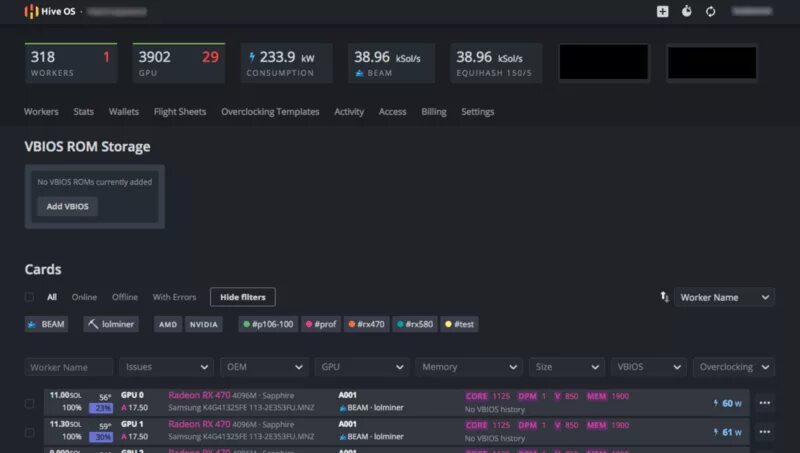Toggle the #rx580 tag filter
The width and height of the screenshot is (800, 453).
(x=415, y=324)
